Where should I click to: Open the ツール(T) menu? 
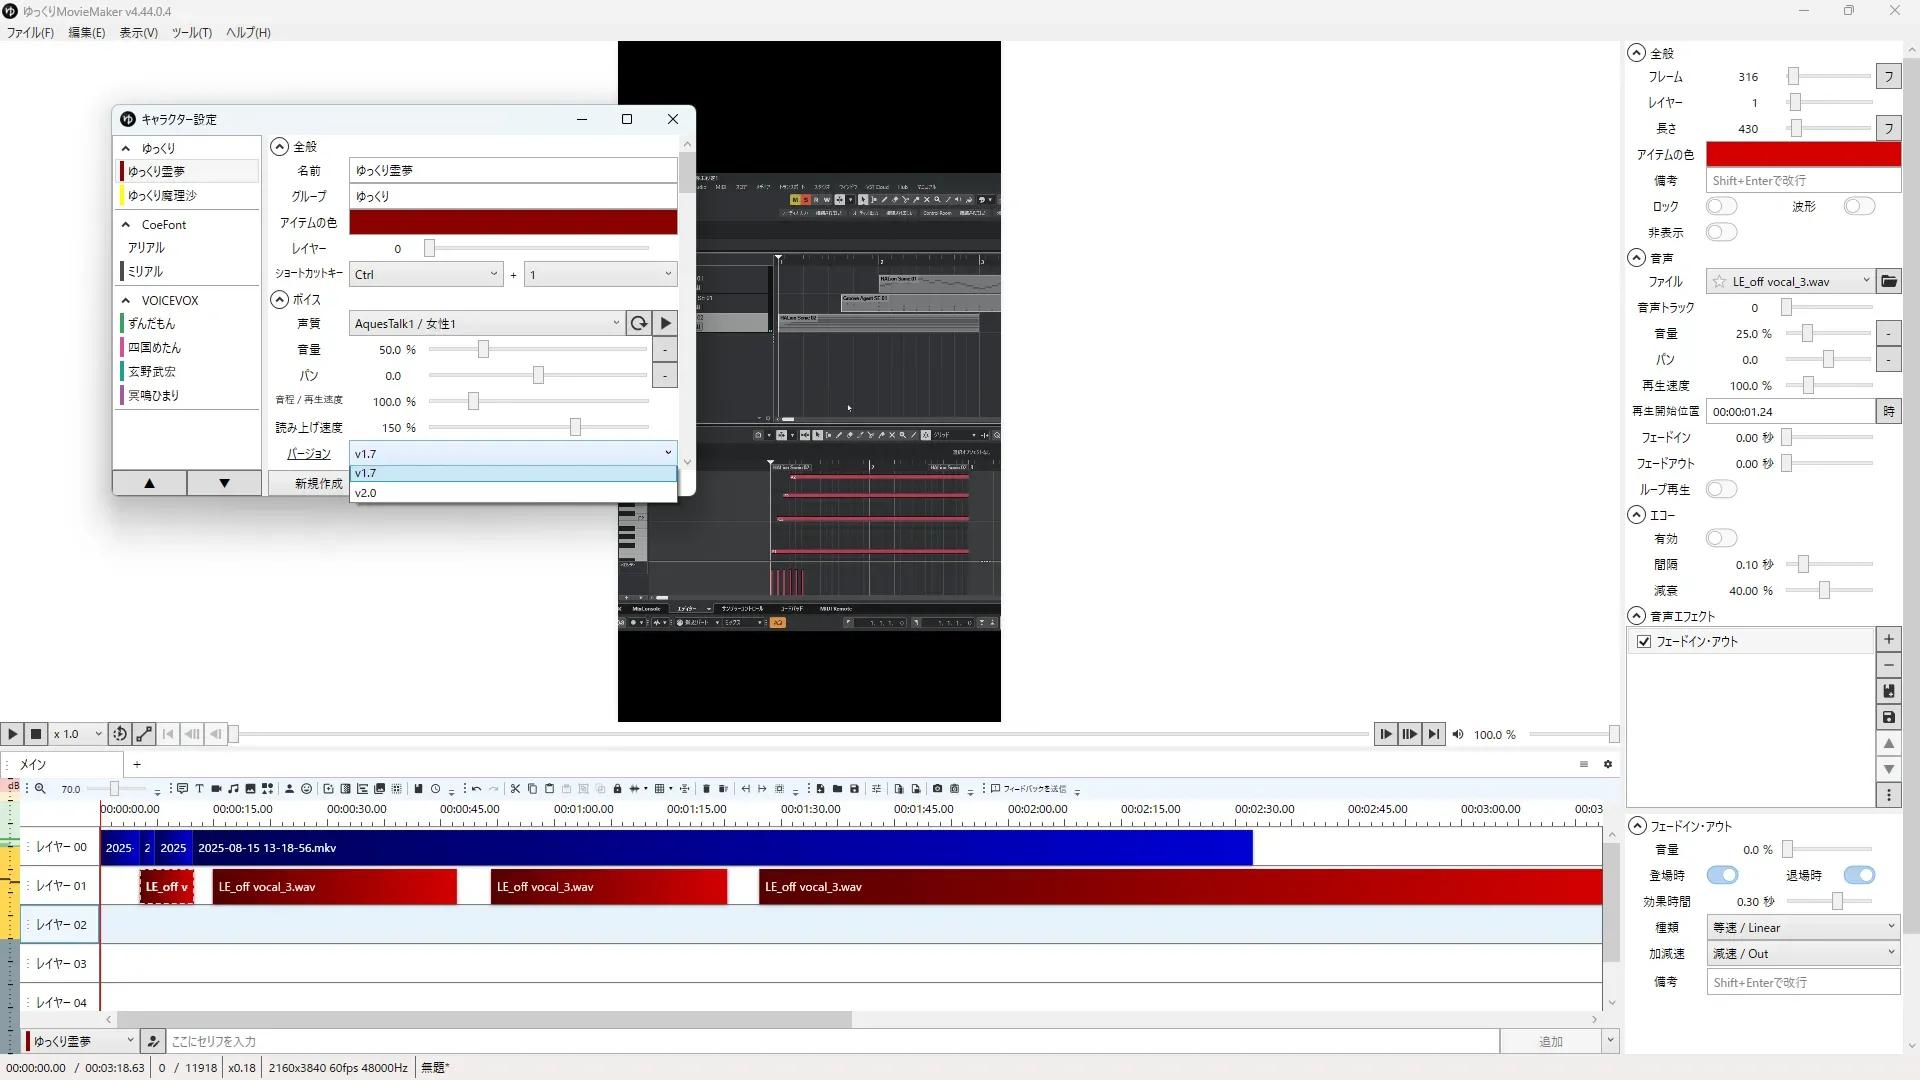tap(191, 33)
